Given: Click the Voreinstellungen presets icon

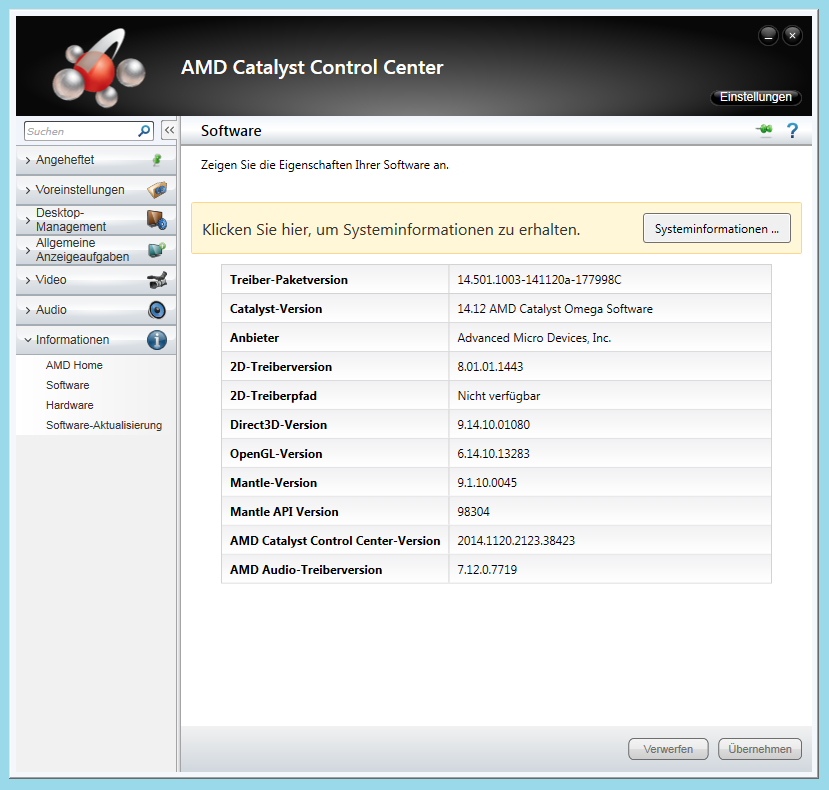Looking at the screenshot, I should pos(157,190).
